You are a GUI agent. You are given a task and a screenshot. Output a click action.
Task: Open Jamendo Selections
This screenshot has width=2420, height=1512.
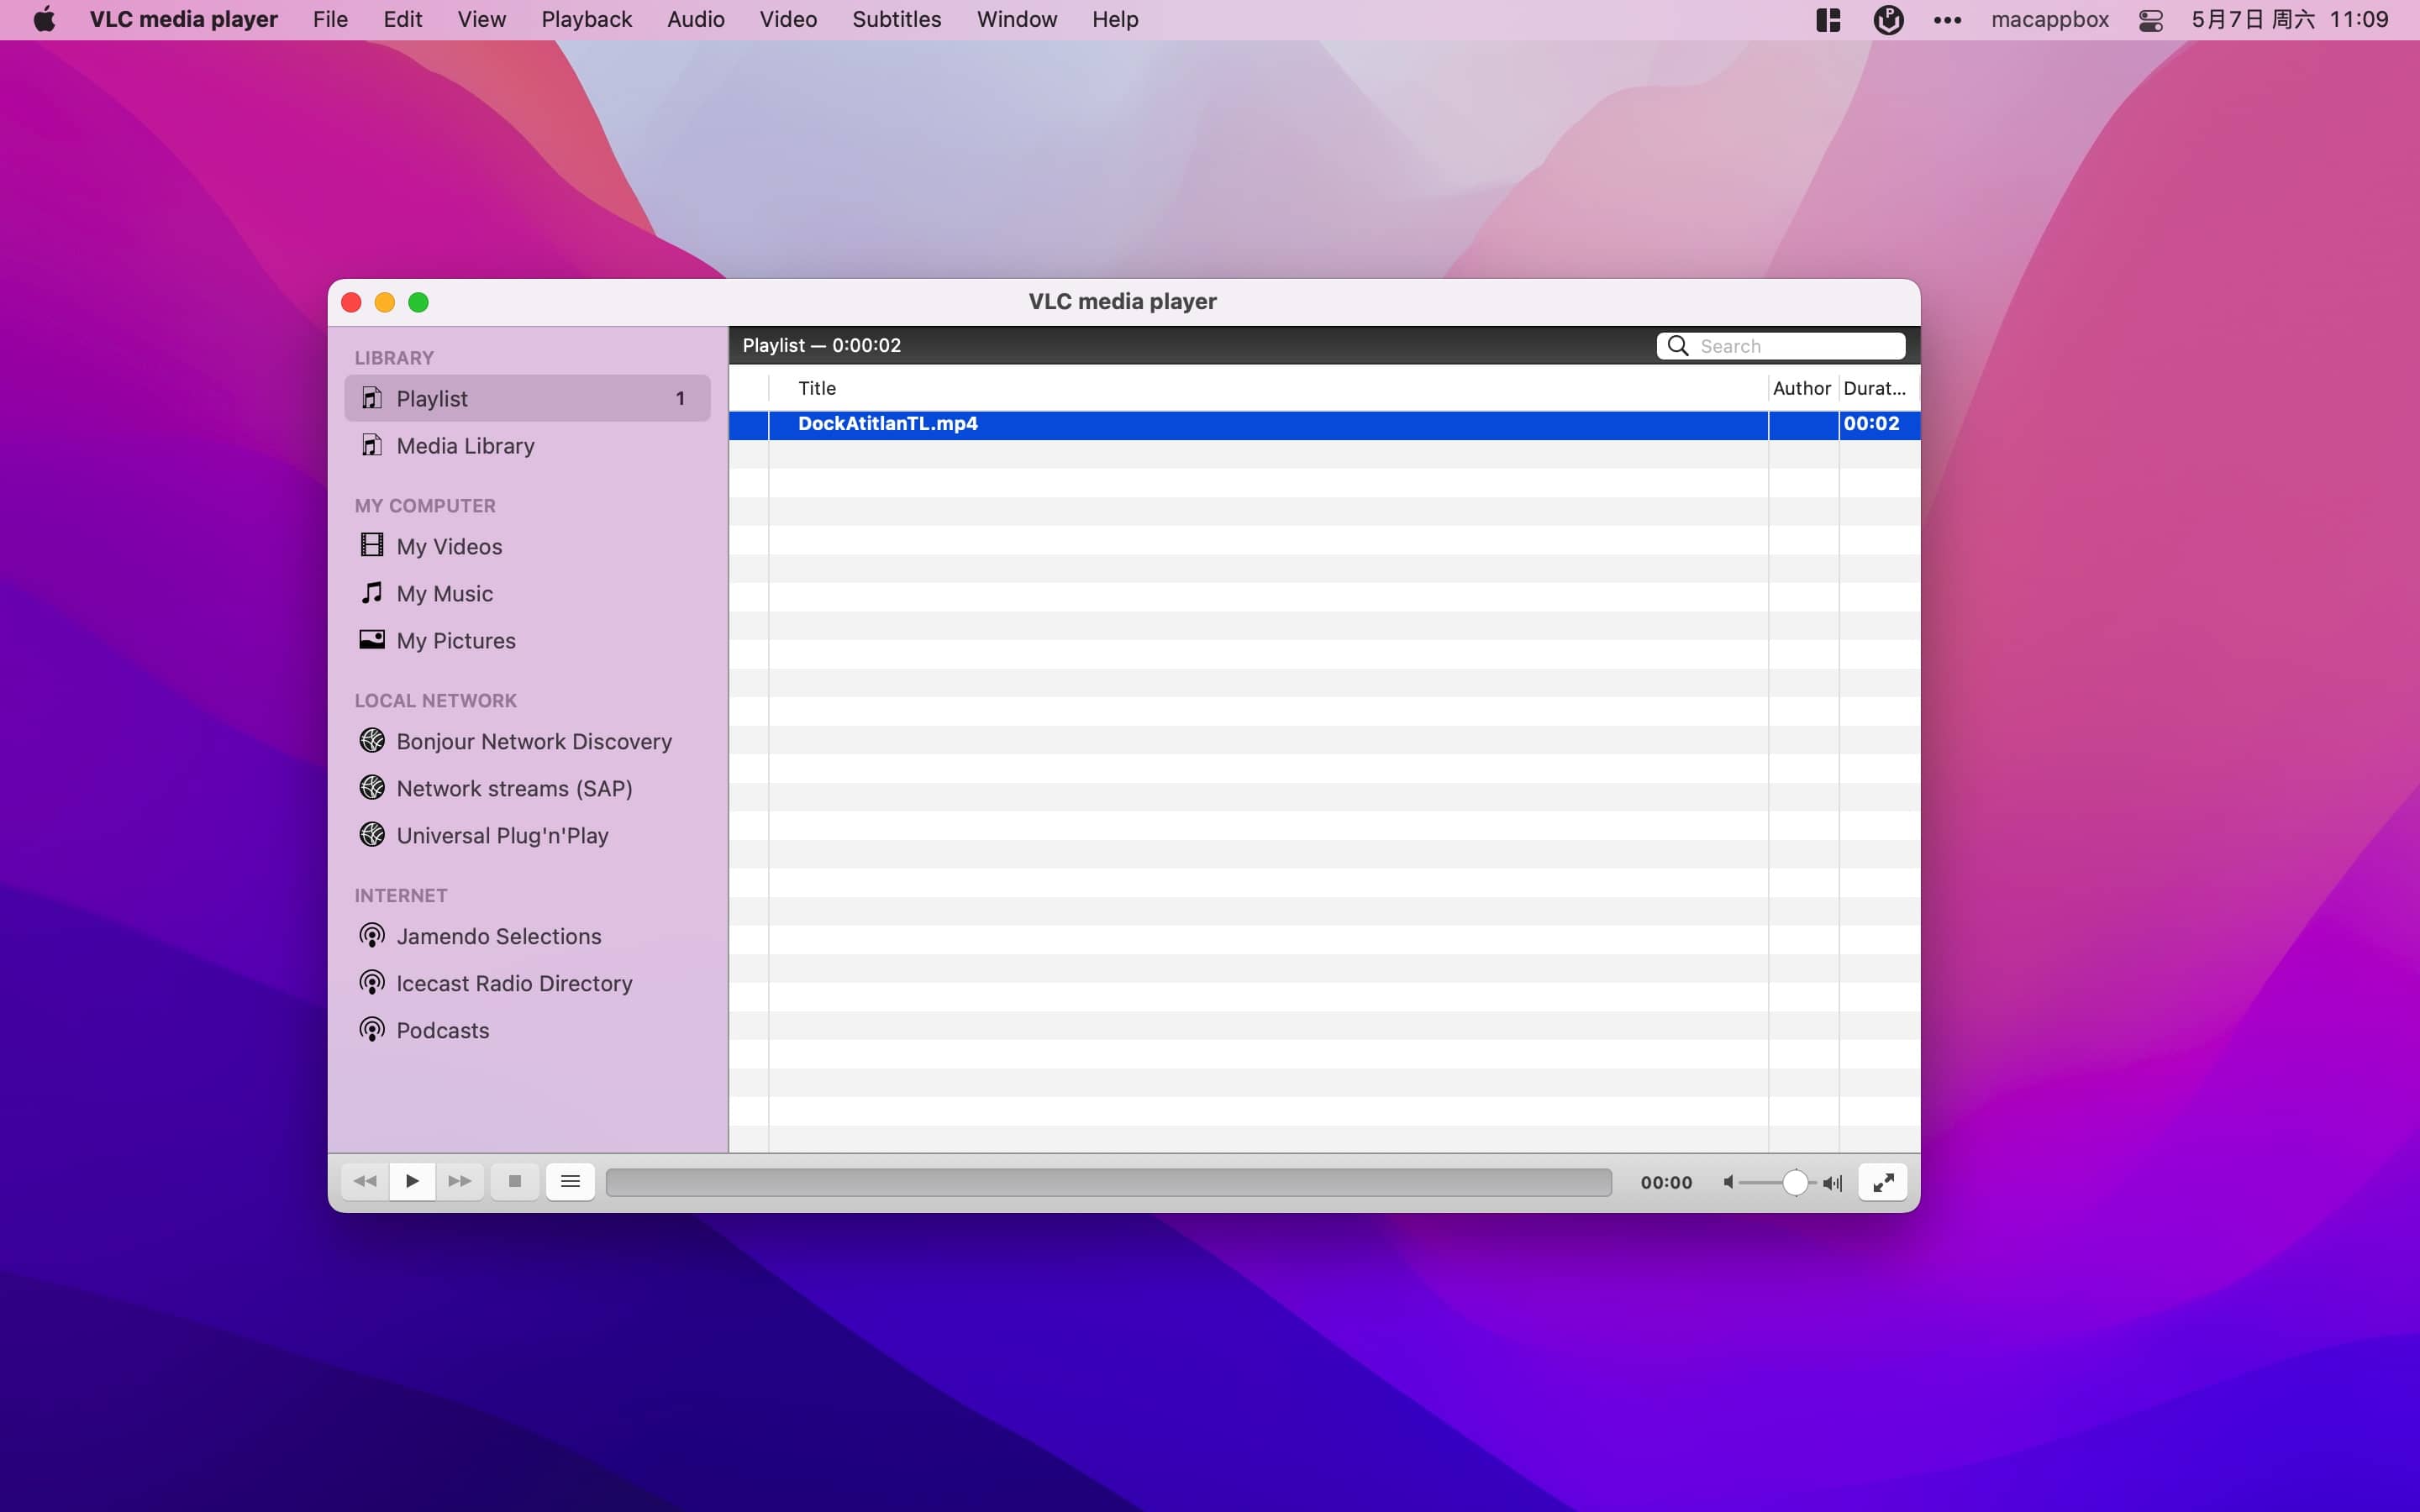[527, 936]
